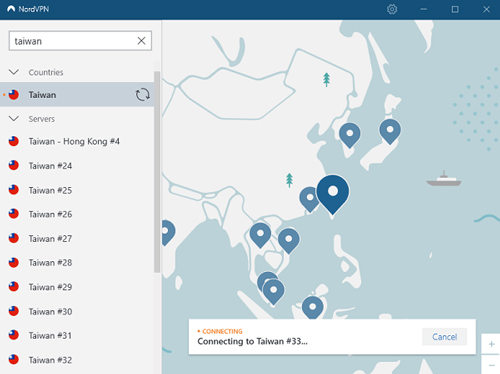This screenshot has height=374, width=500.
Task: Click the reconnect icon beside Taiwan country
Action: point(142,95)
